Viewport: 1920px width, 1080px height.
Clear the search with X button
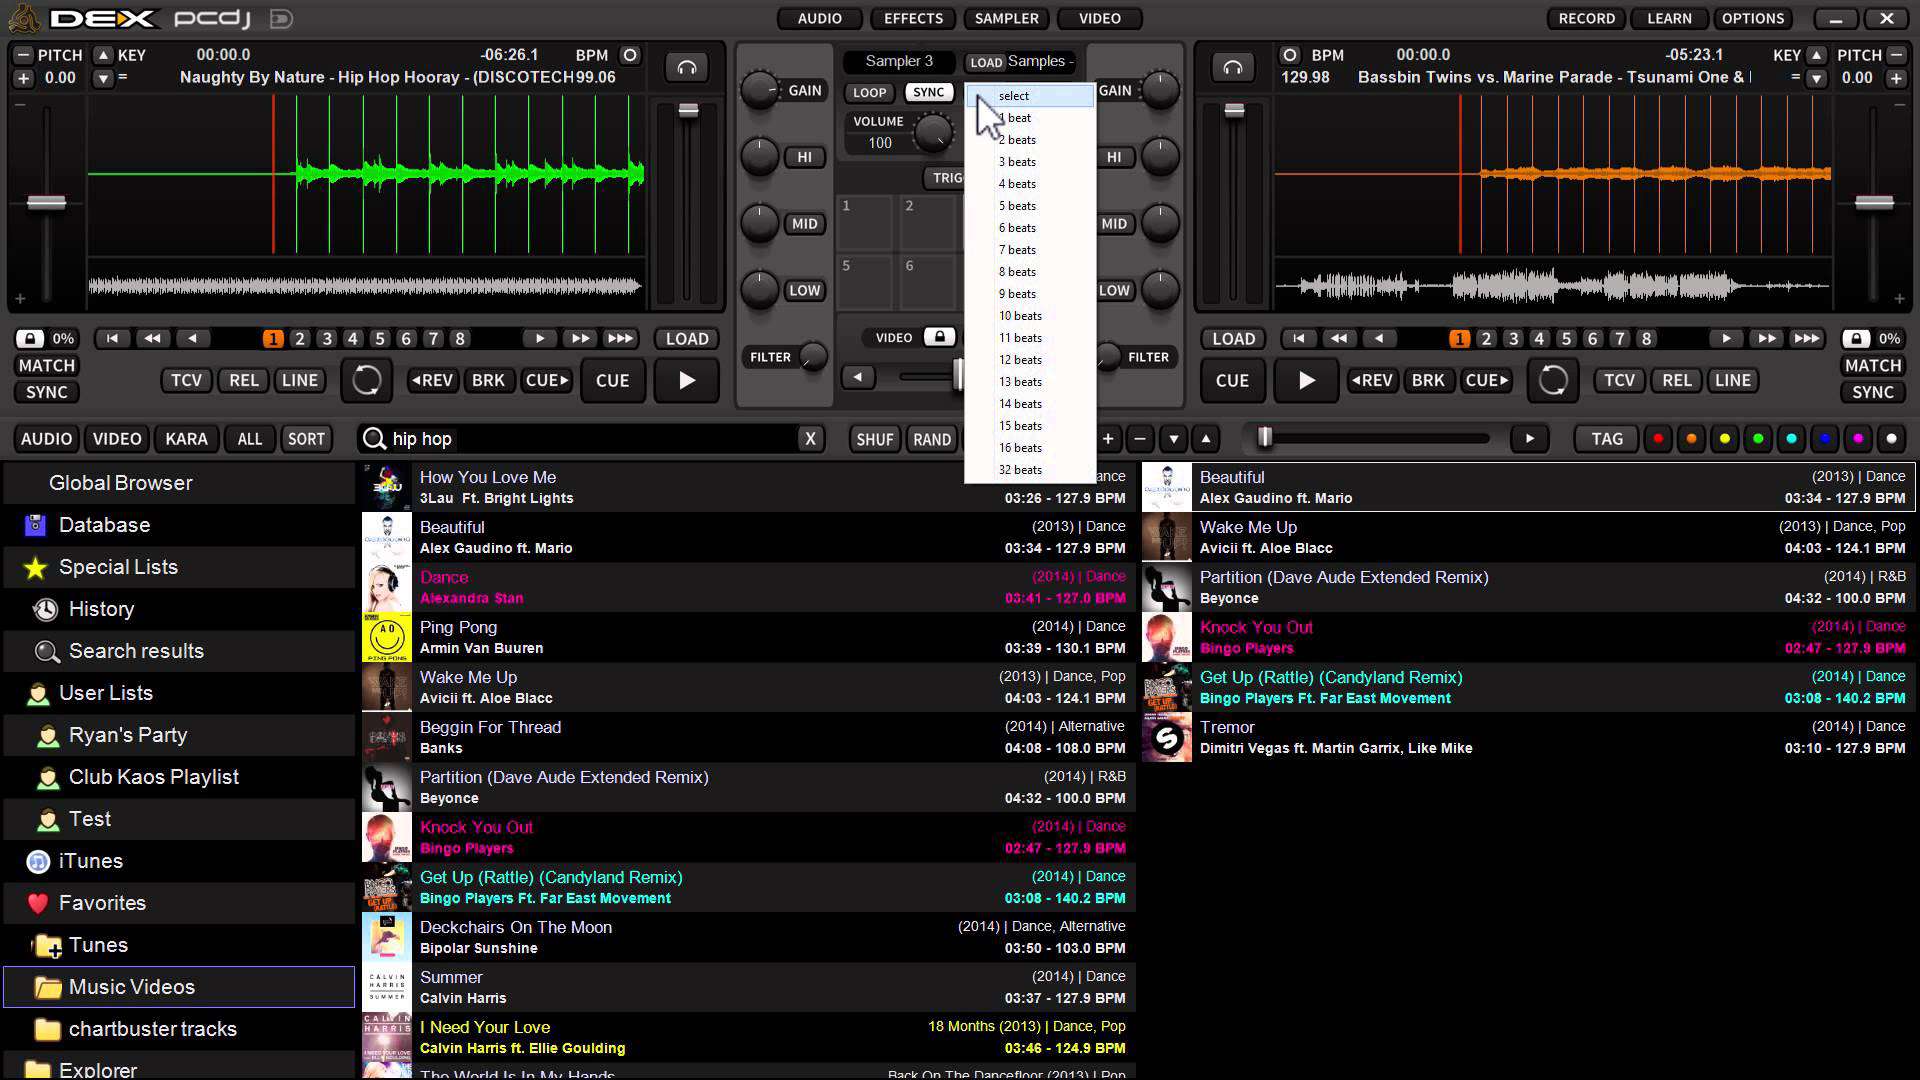(810, 438)
